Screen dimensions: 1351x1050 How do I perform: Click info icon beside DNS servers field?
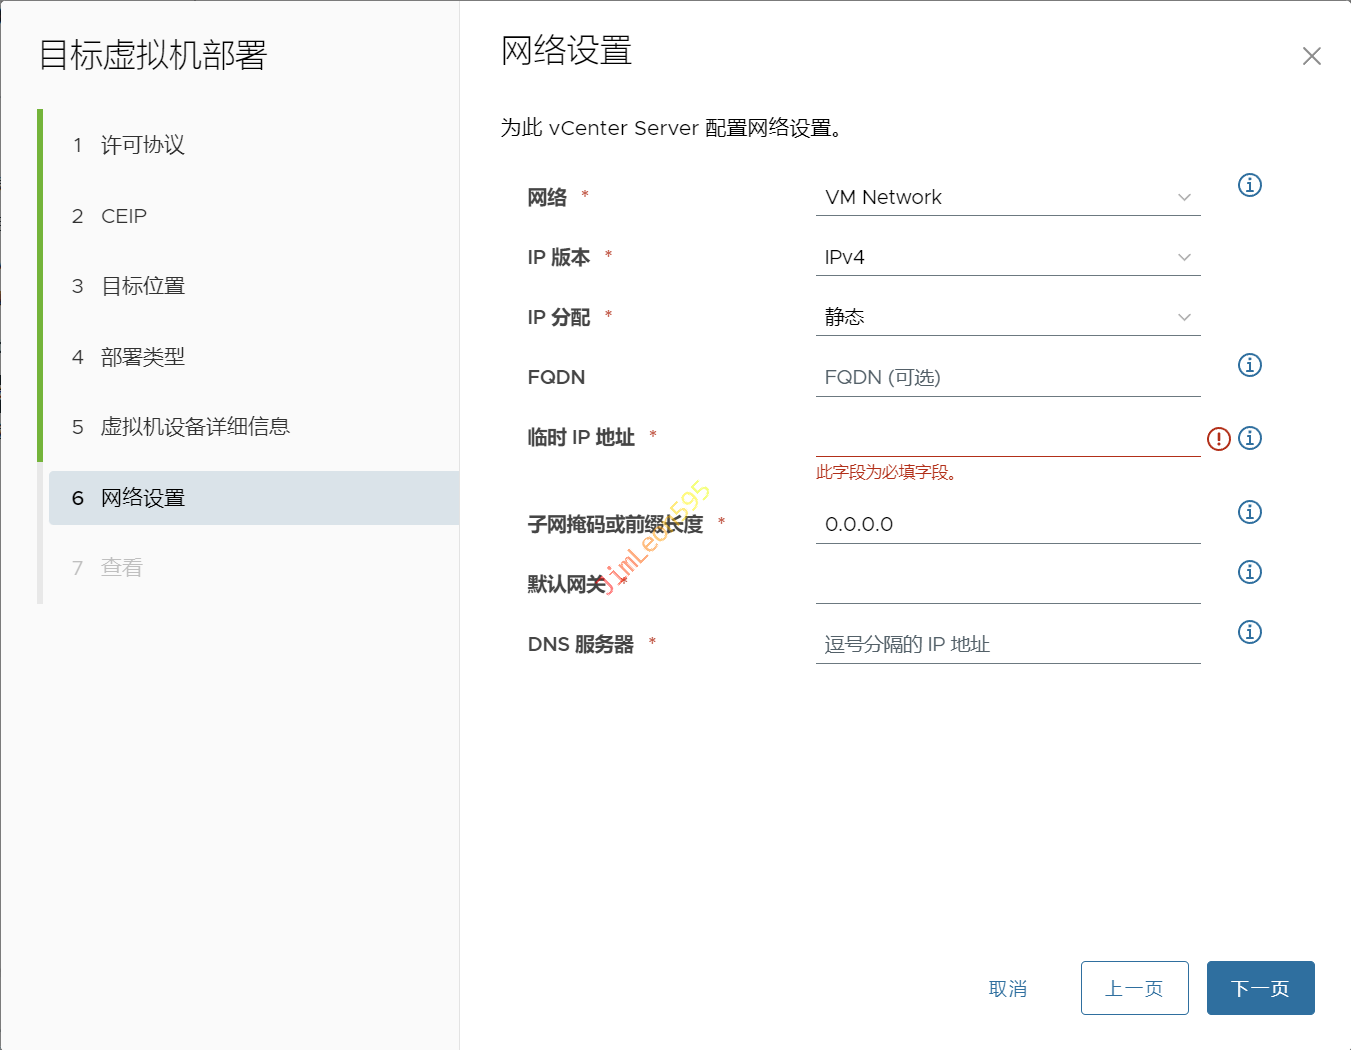click(x=1249, y=632)
